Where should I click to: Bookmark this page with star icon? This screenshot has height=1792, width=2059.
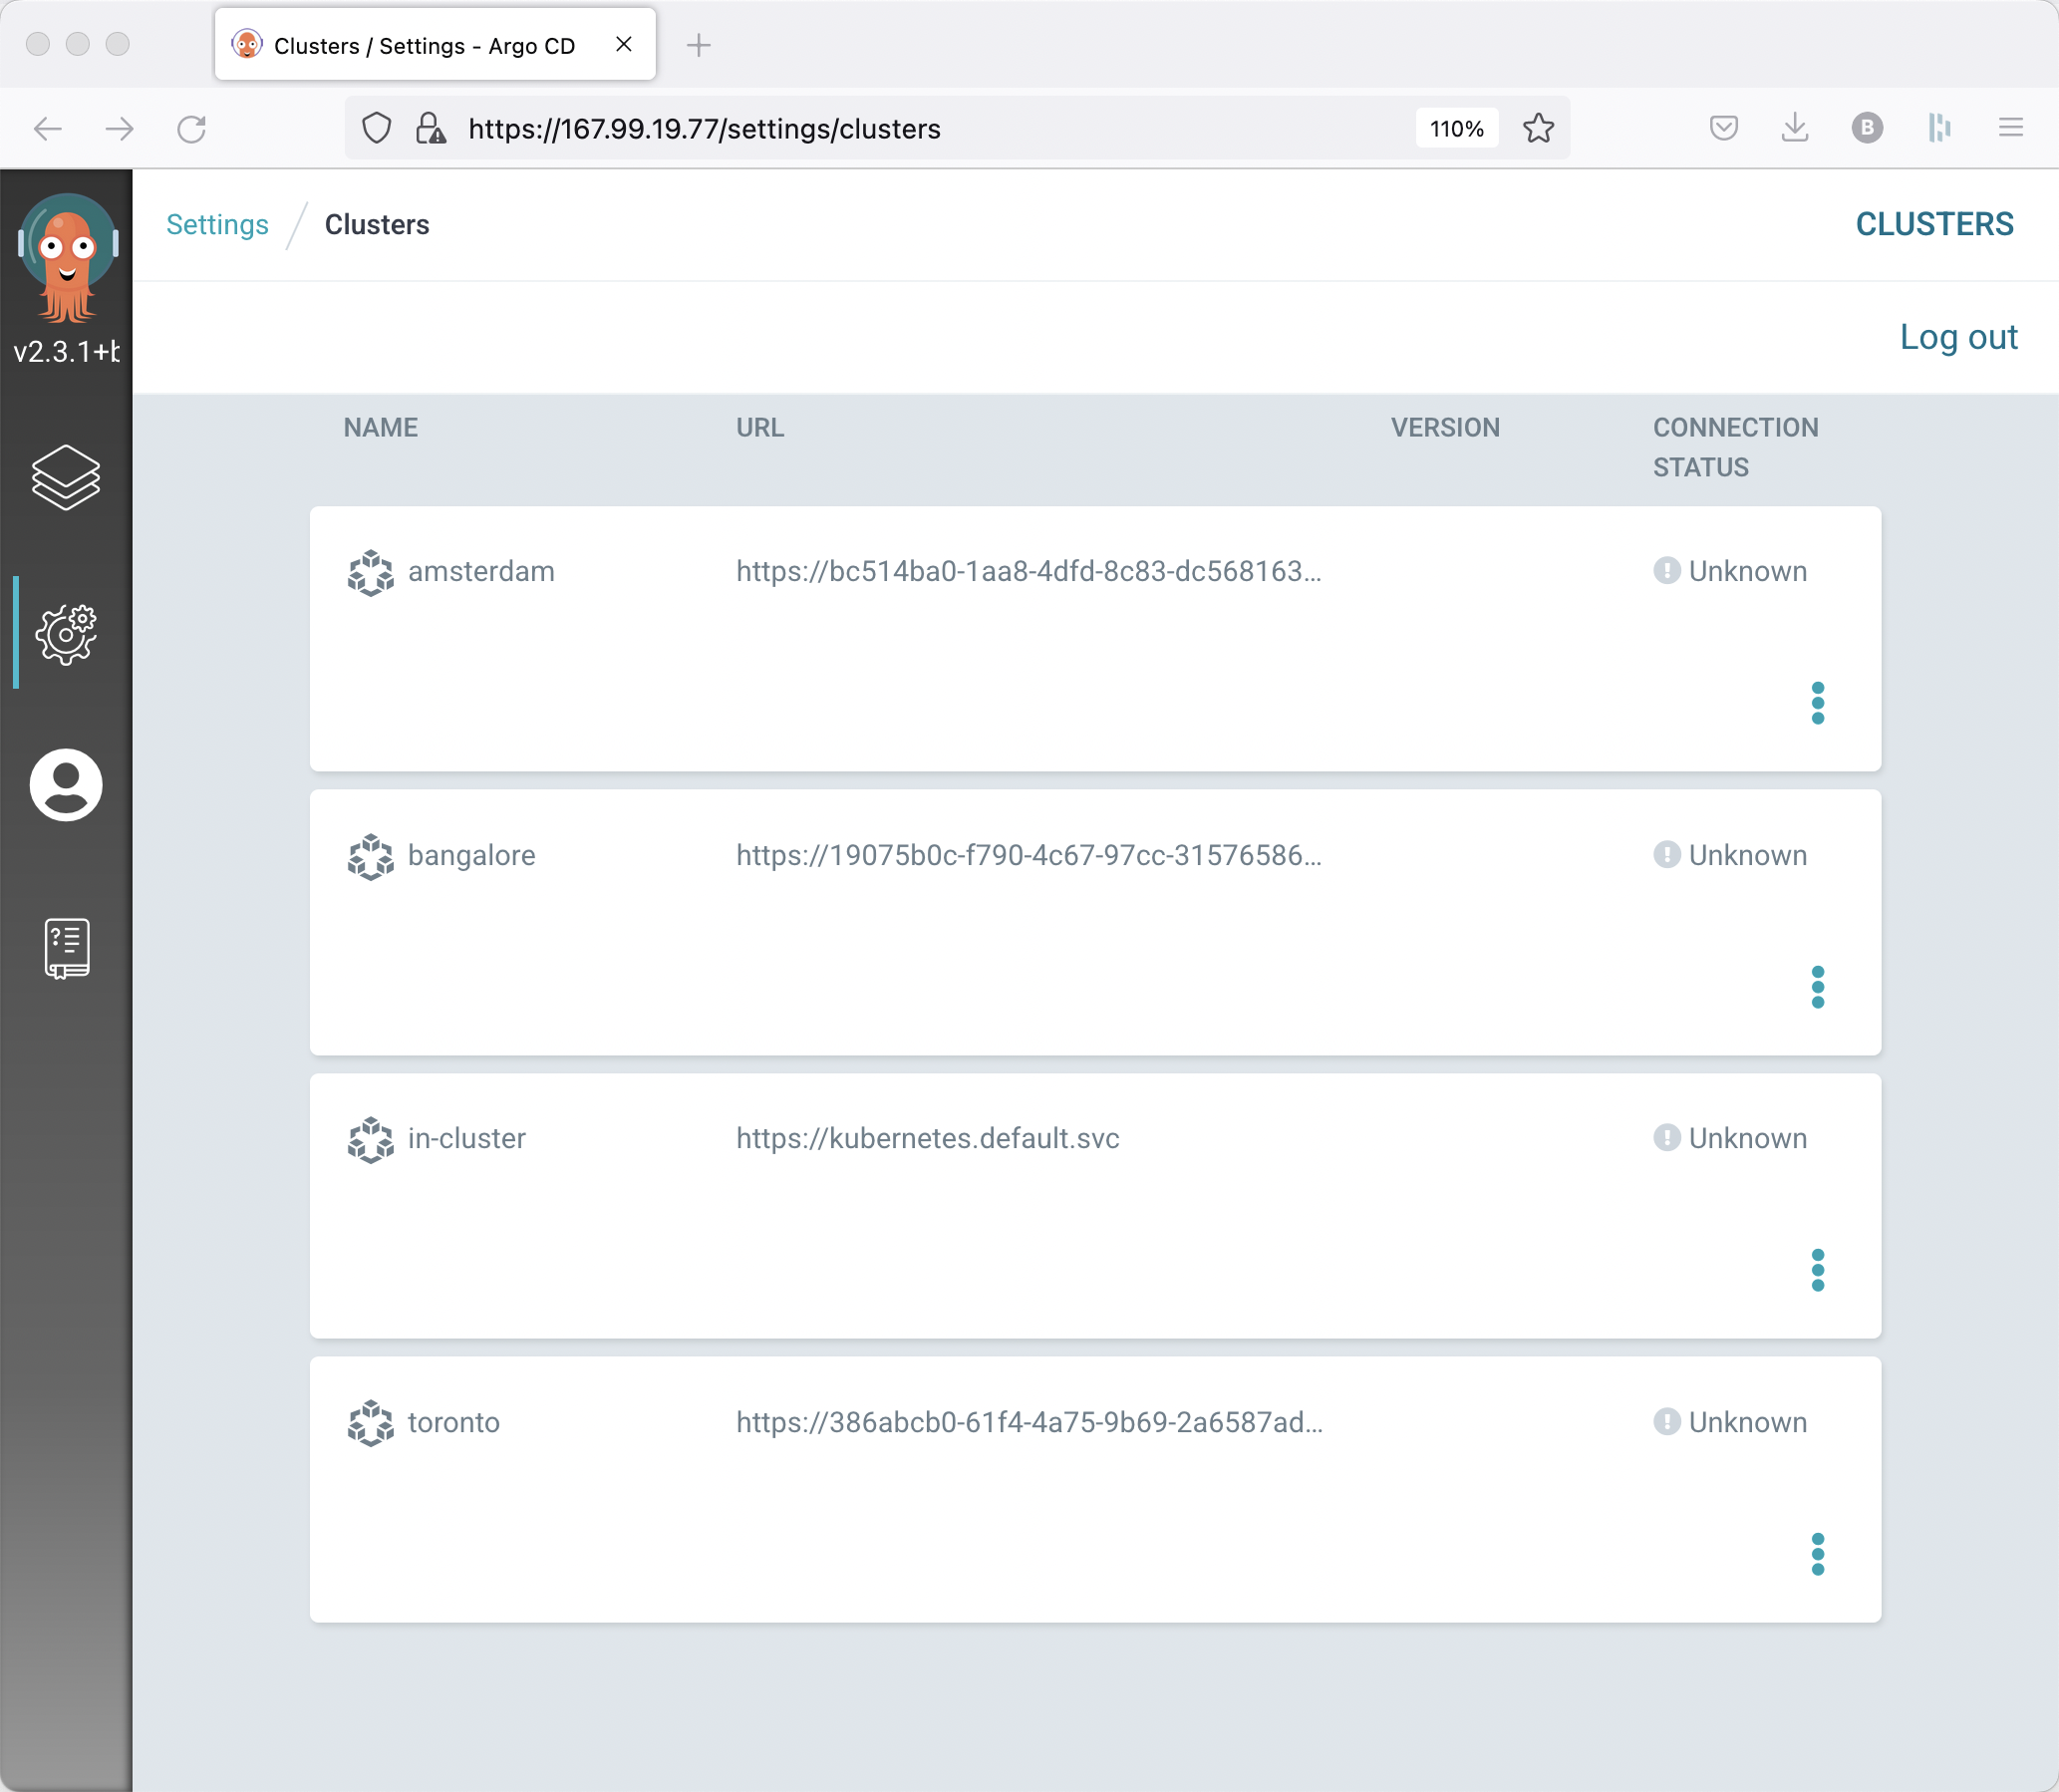1538,129
